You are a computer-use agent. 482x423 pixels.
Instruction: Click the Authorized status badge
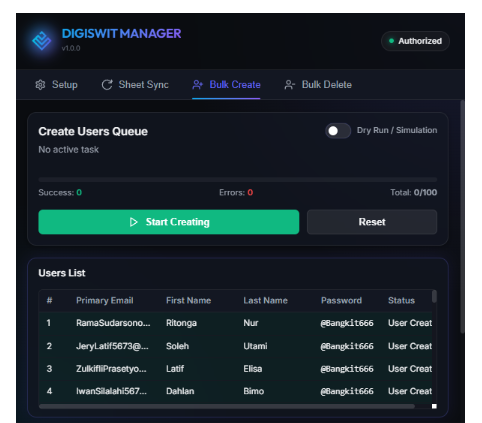pos(415,41)
